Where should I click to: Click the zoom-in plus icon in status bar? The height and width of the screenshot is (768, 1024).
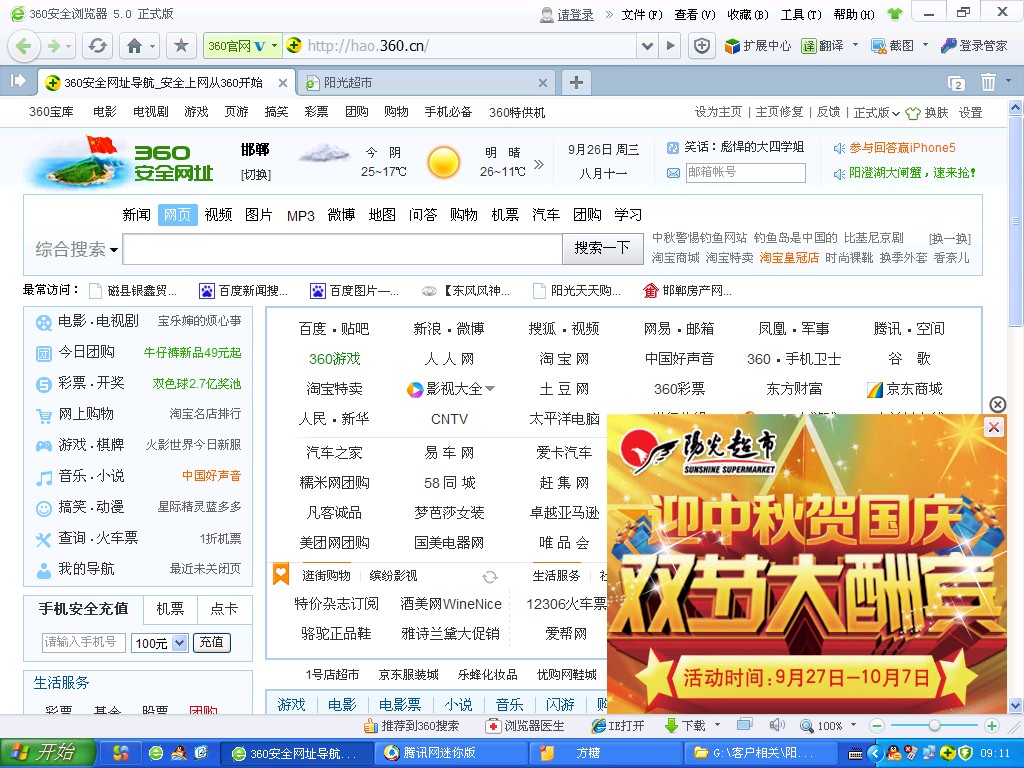(991, 726)
